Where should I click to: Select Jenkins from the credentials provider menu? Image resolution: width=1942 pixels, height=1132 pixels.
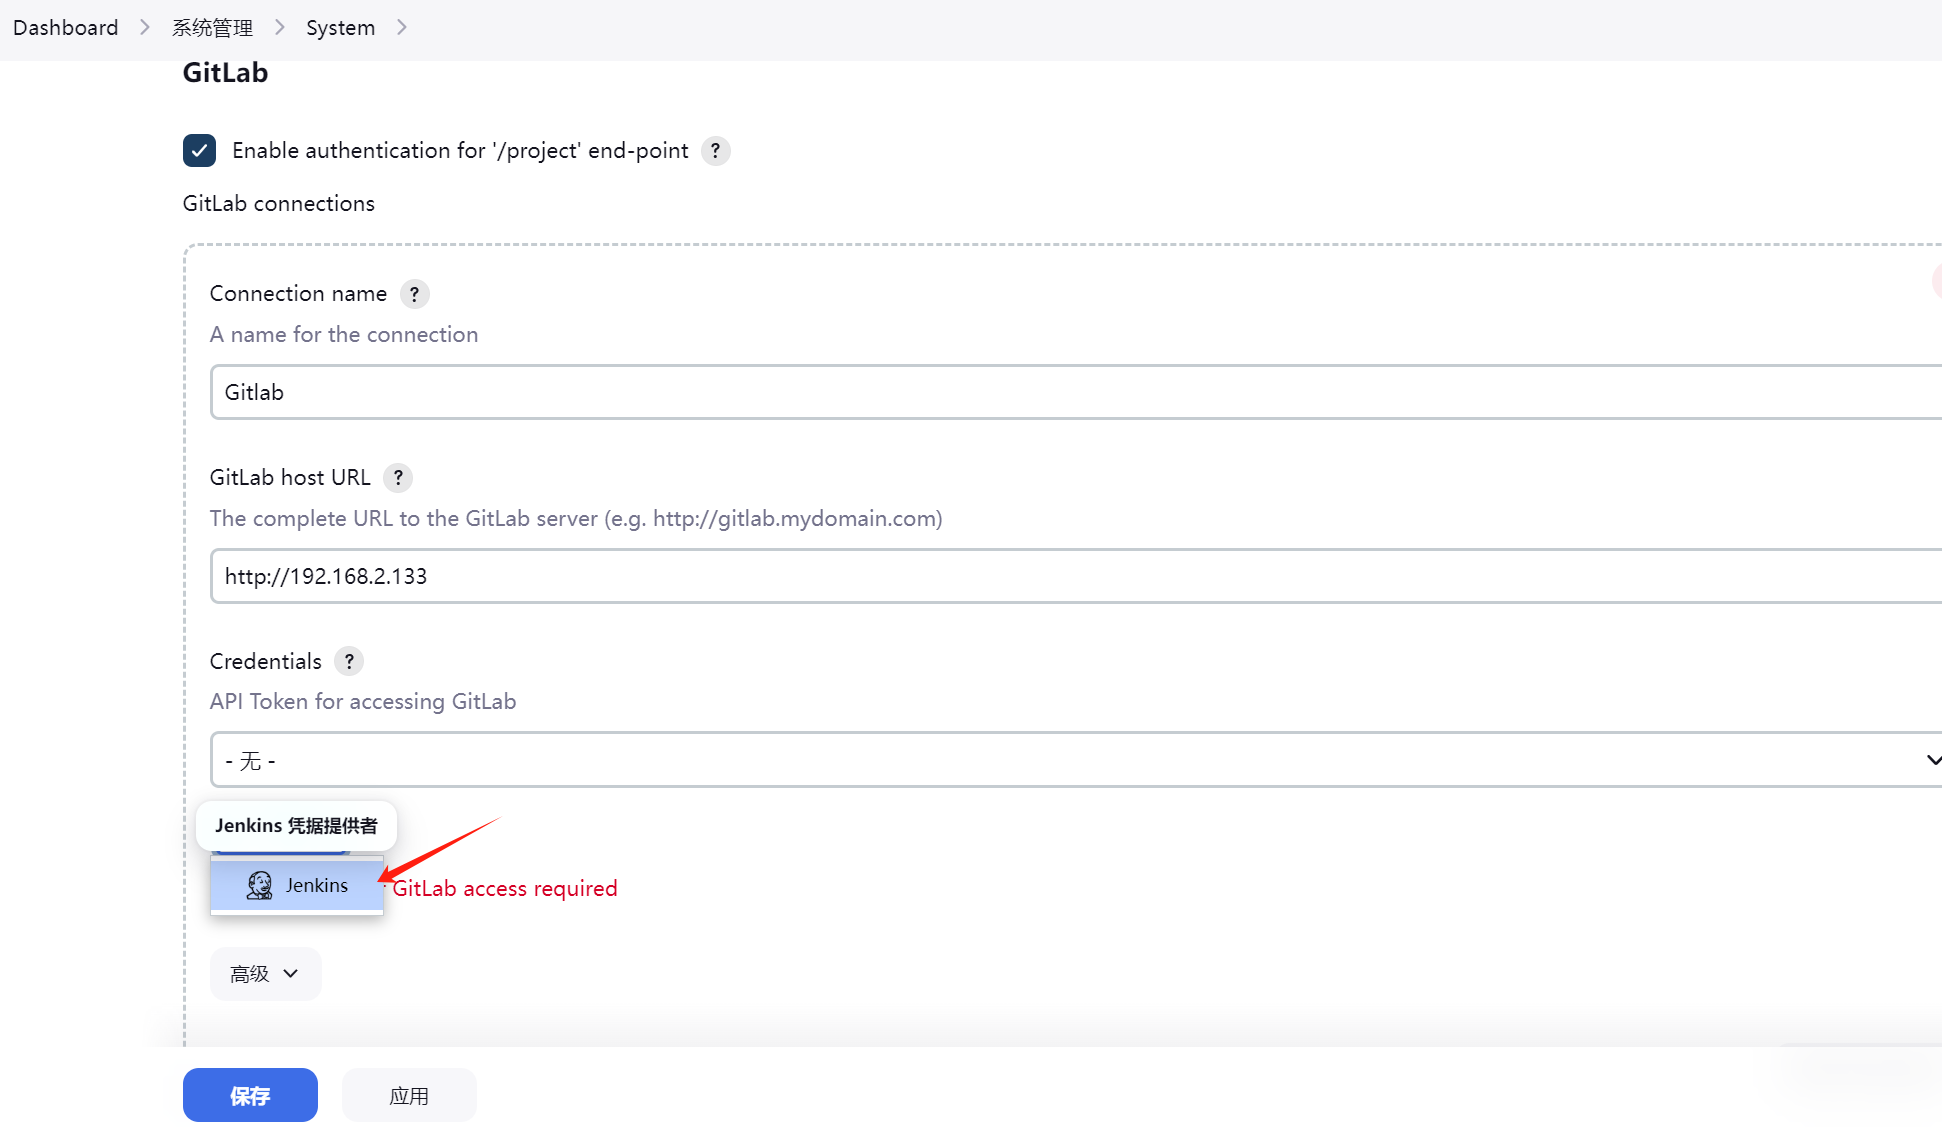[x=316, y=885]
